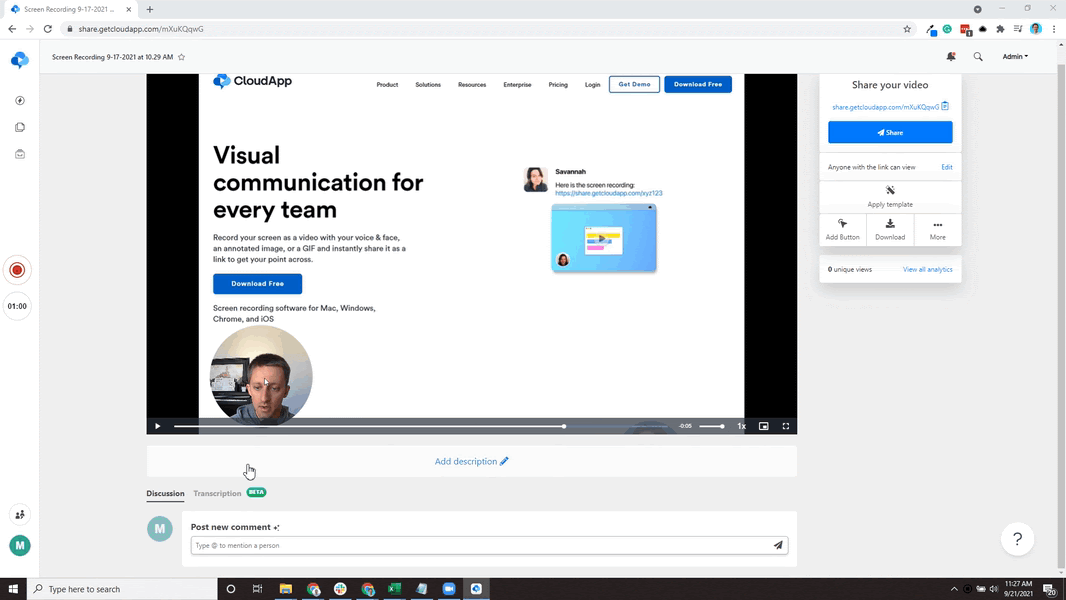Viewport: 1066px width, 600px height.
Task: Open the More options ellipsis
Action: point(938,230)
